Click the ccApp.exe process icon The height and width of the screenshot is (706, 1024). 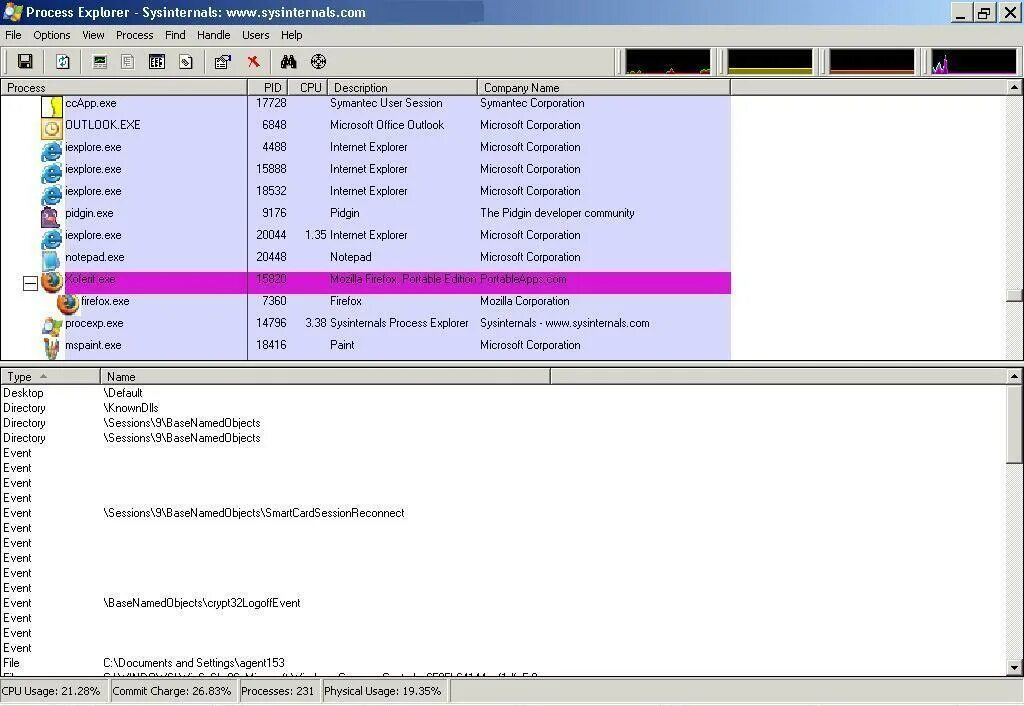tap(52, 106)
